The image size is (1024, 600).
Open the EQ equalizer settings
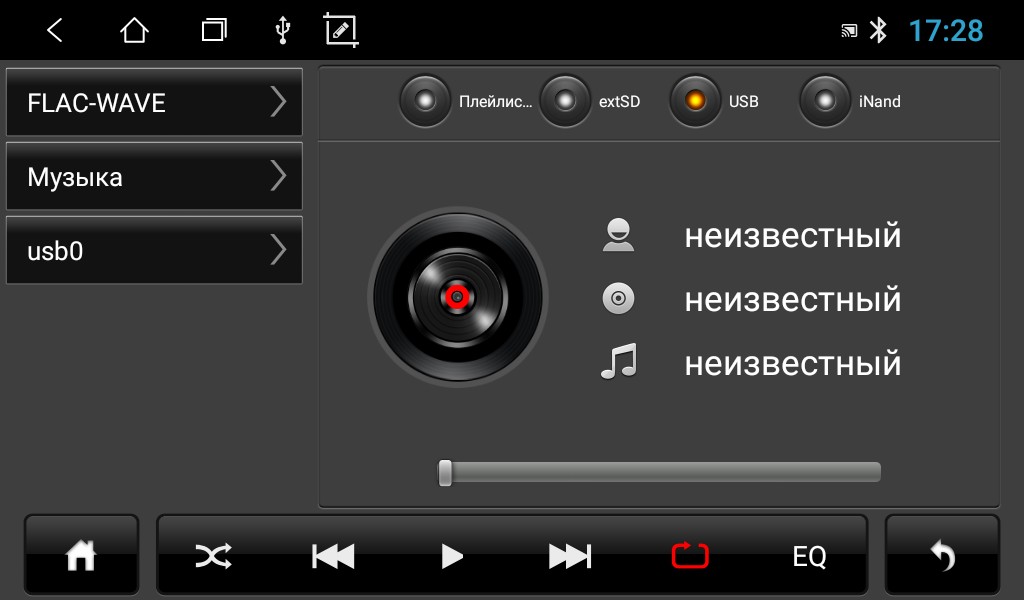tap(809, 556)
